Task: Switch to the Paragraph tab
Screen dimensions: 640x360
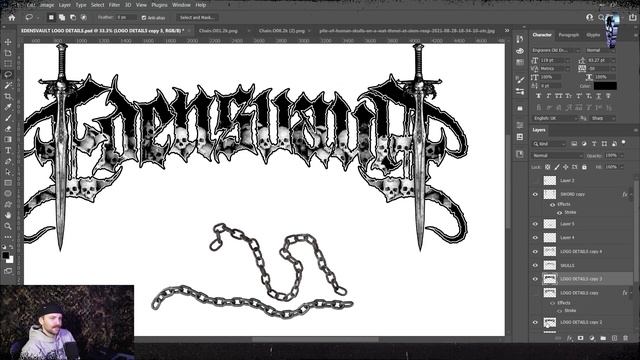Action: 569,35
